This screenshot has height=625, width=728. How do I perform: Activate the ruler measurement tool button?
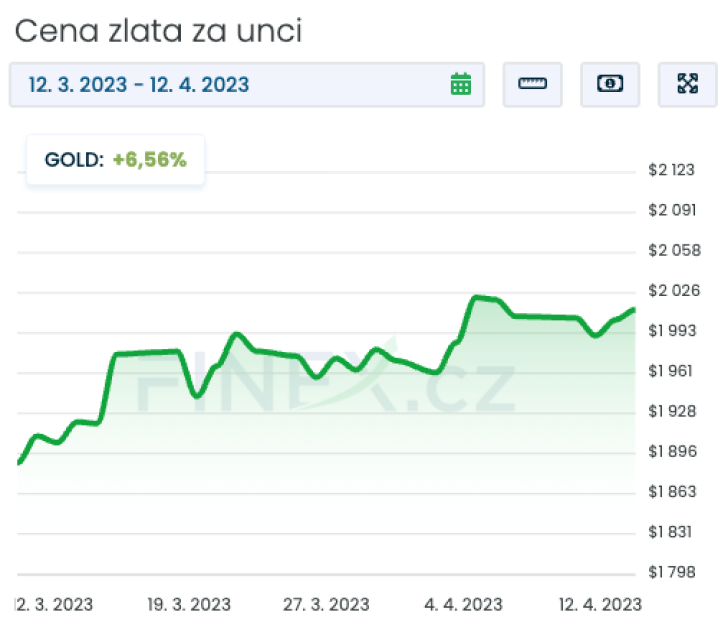533,85
